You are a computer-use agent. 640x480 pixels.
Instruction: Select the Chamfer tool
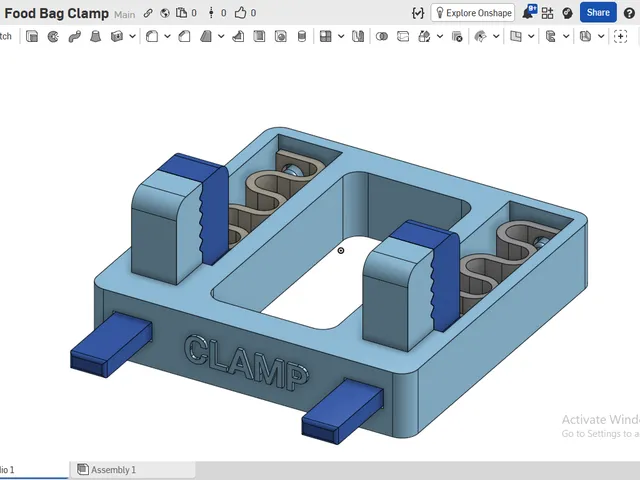[x=184, y=37]
